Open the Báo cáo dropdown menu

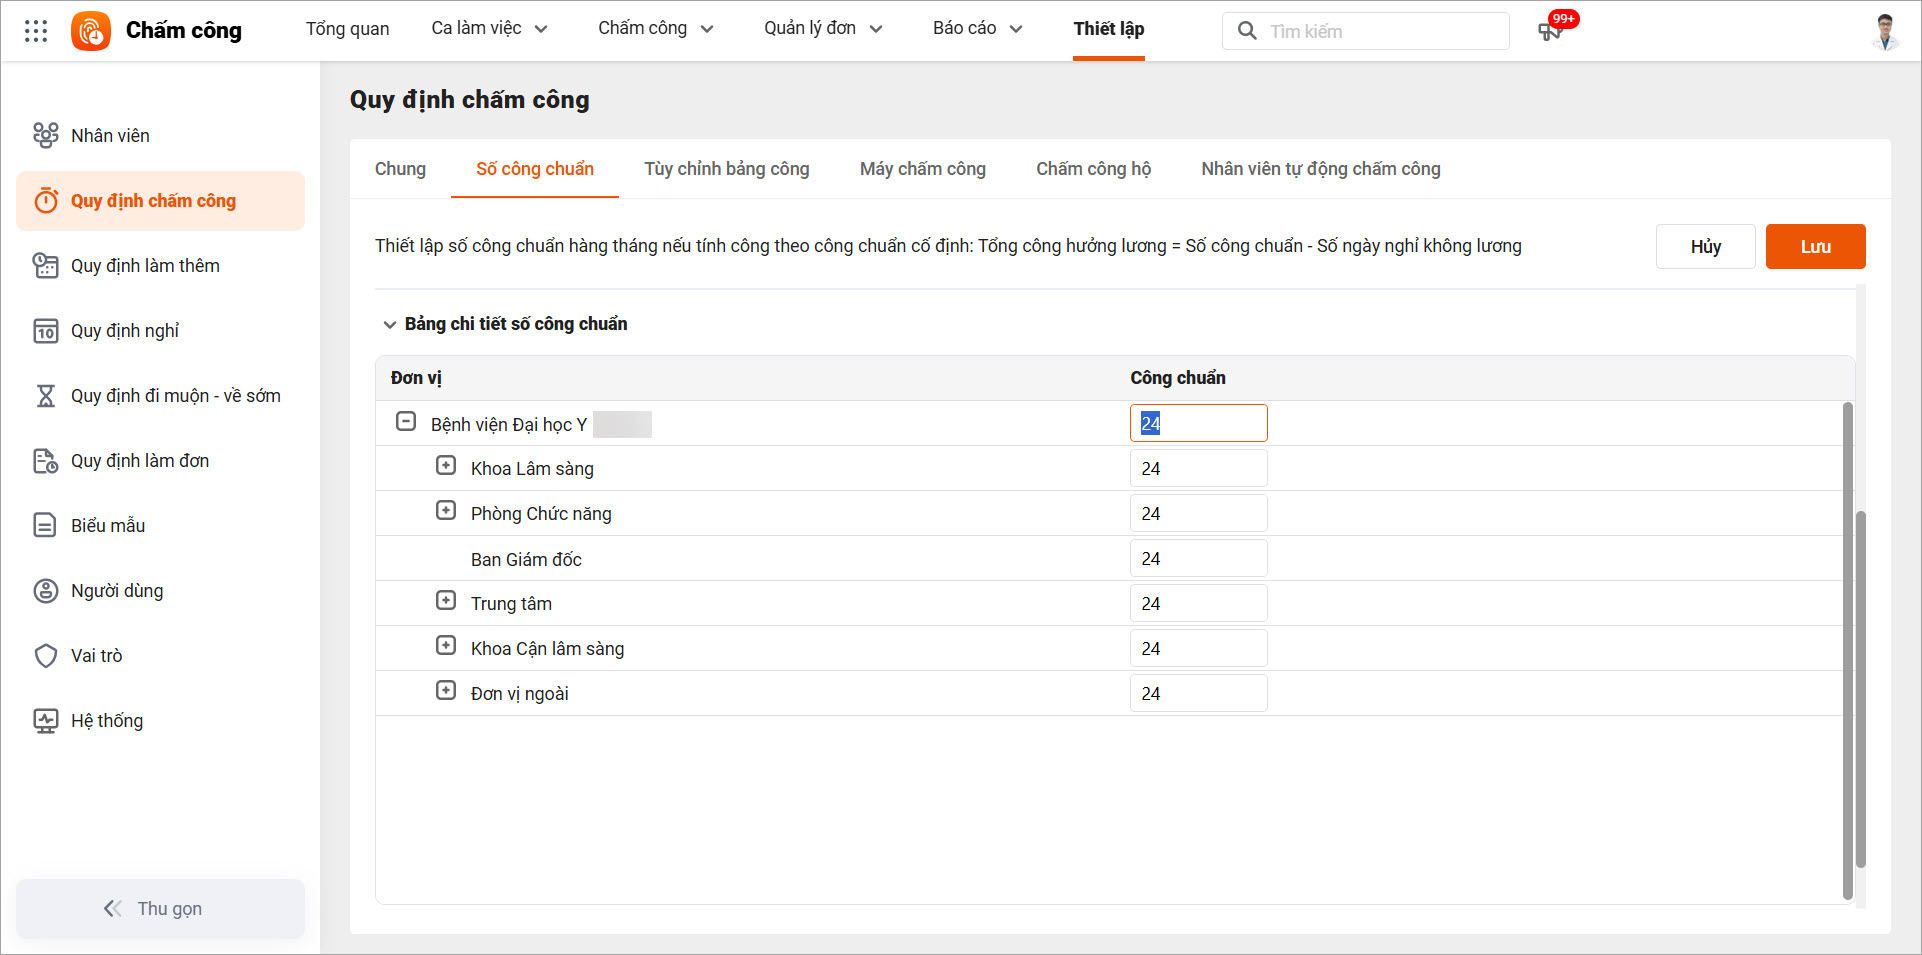977,29
